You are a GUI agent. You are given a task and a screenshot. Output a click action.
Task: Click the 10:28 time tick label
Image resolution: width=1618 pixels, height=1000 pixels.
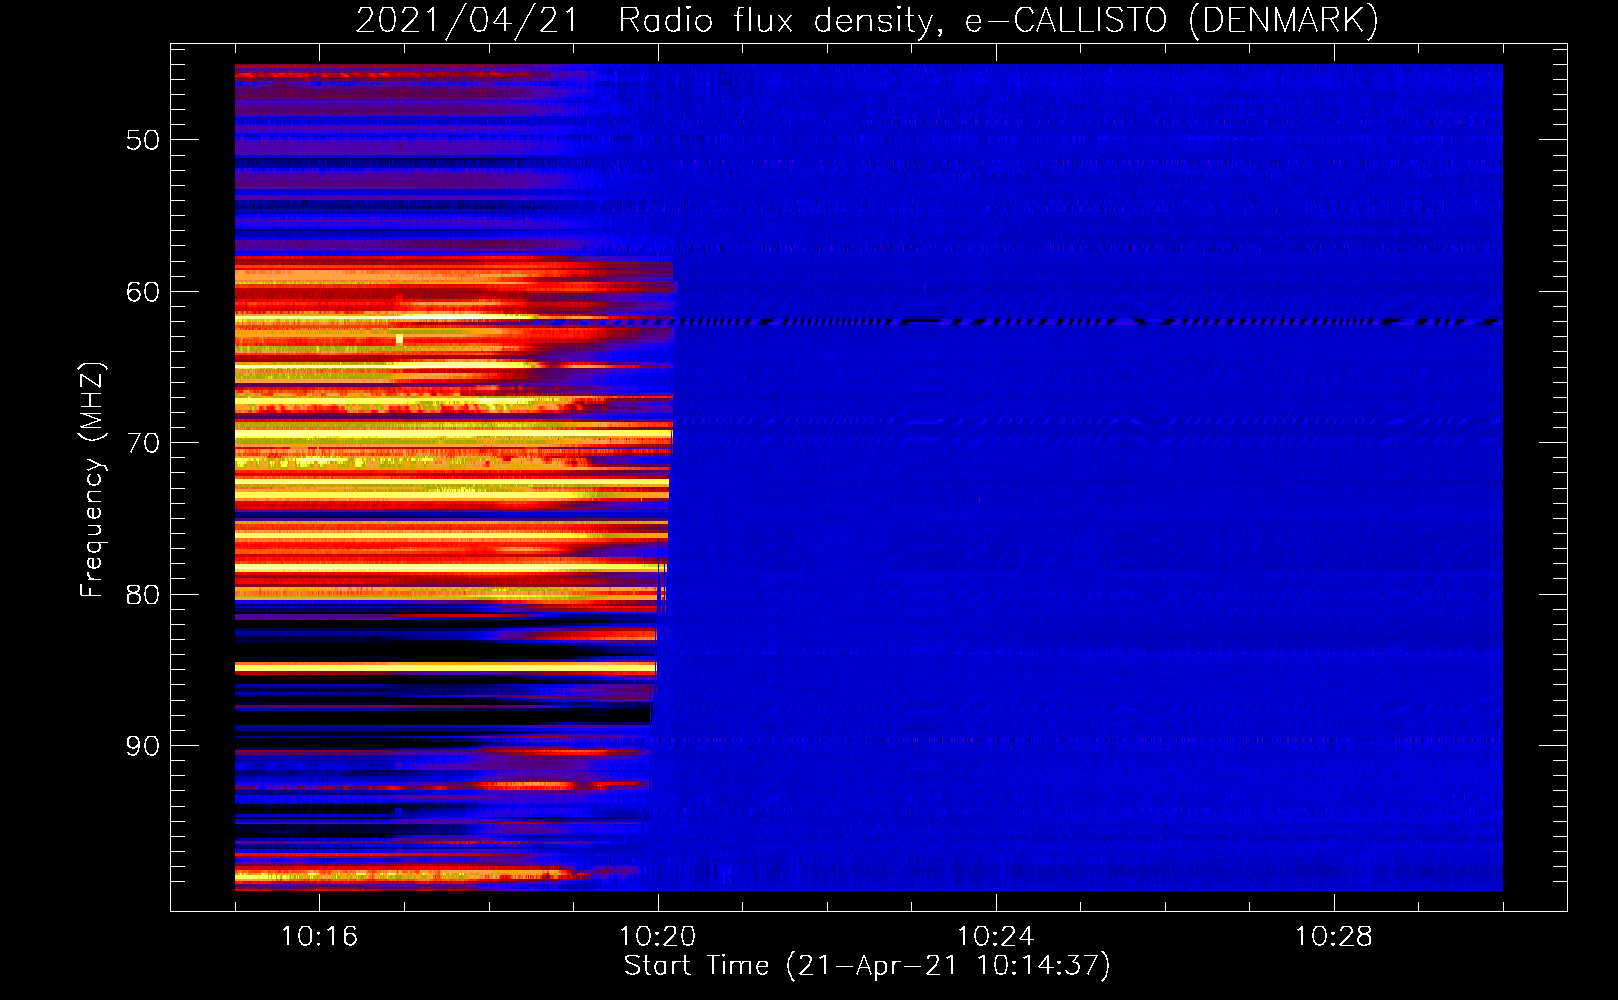pyautogui.click(x=1333, y=937)
